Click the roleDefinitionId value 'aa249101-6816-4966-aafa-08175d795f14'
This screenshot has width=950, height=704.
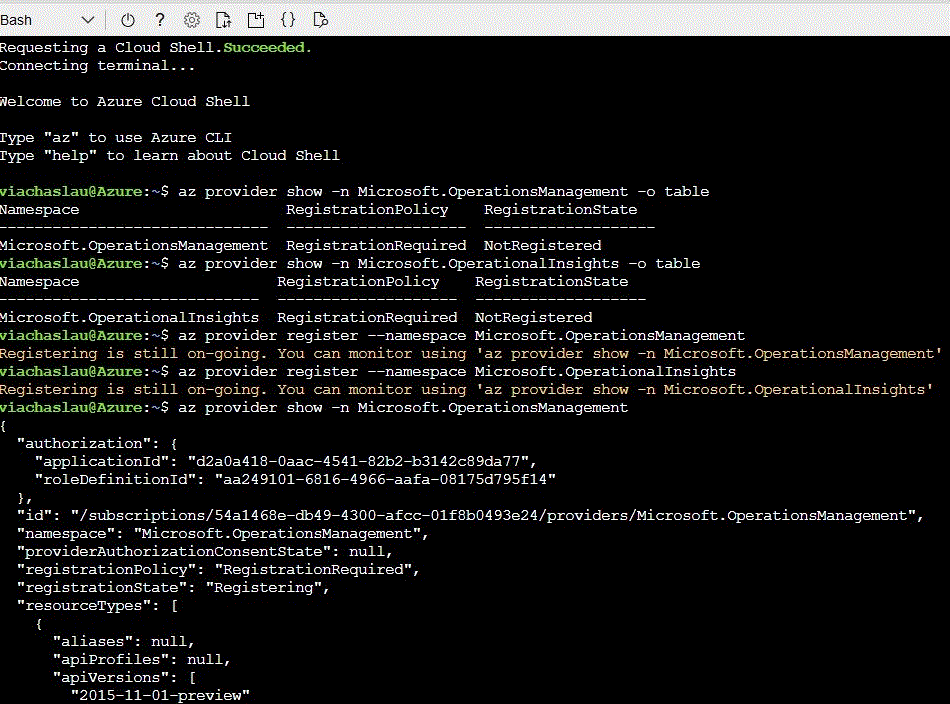[385, 479]
